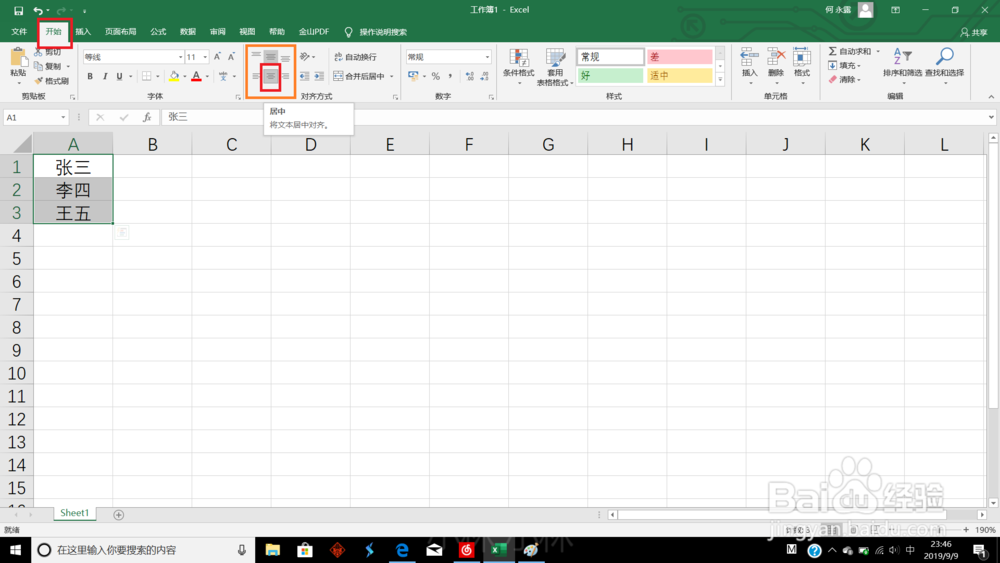The height and width of the screenshot is (563, 1000).
Task: Open the font name box (等线)
Action: (x=133, y=57)
